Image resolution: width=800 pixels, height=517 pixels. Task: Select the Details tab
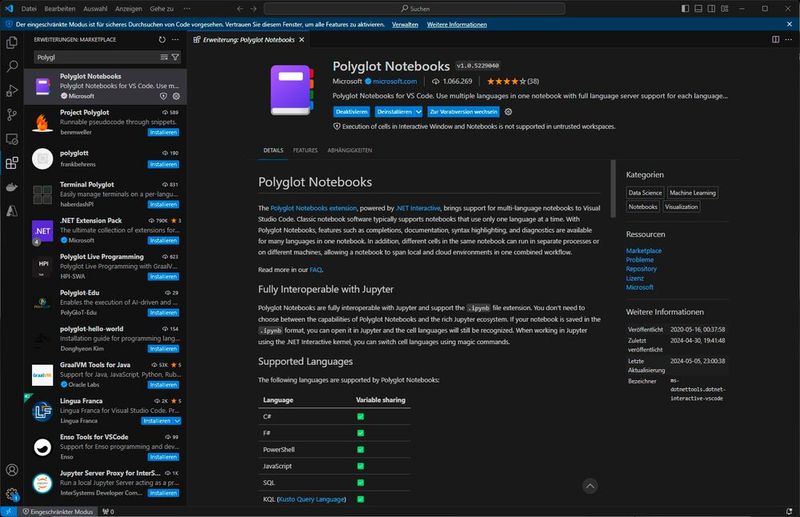click(273, 150)
